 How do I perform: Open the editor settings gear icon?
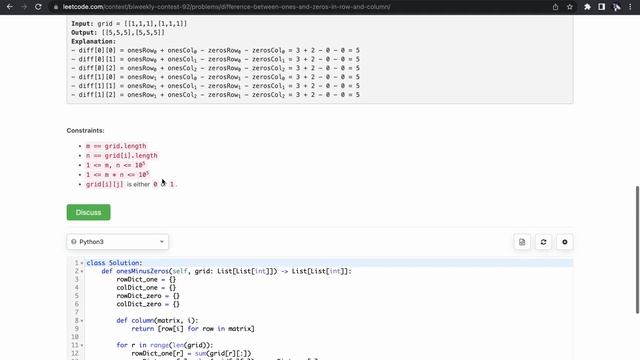pos(564,242)
